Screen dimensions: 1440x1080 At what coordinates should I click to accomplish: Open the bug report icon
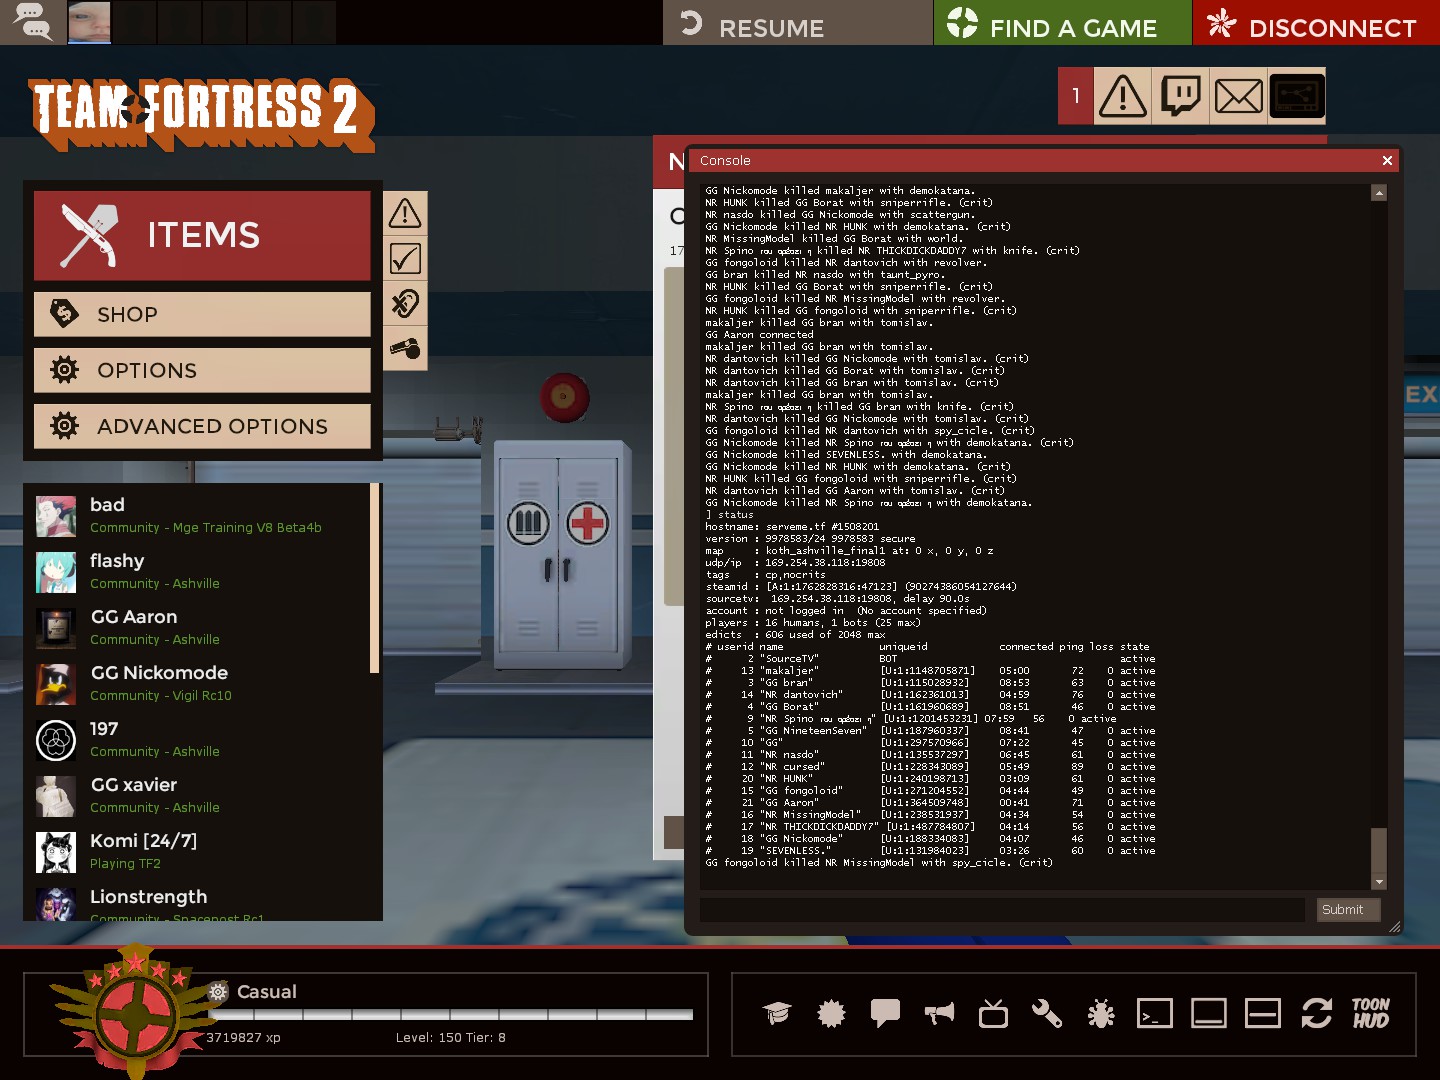1101,1014
